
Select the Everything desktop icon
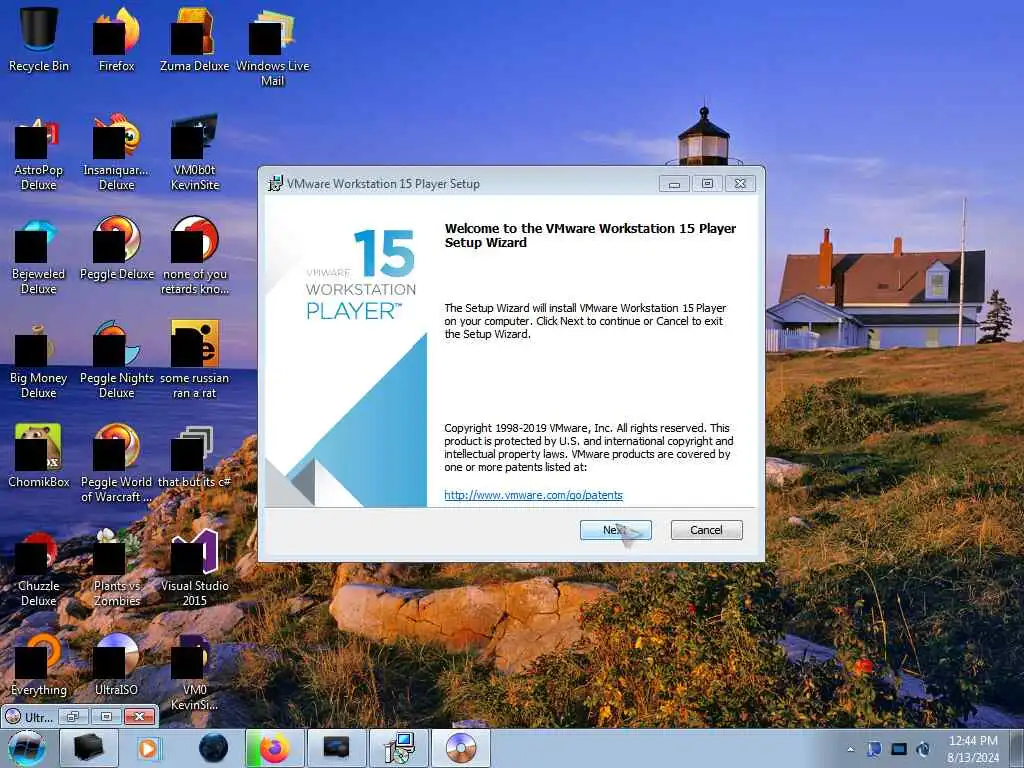click(39, 665)
